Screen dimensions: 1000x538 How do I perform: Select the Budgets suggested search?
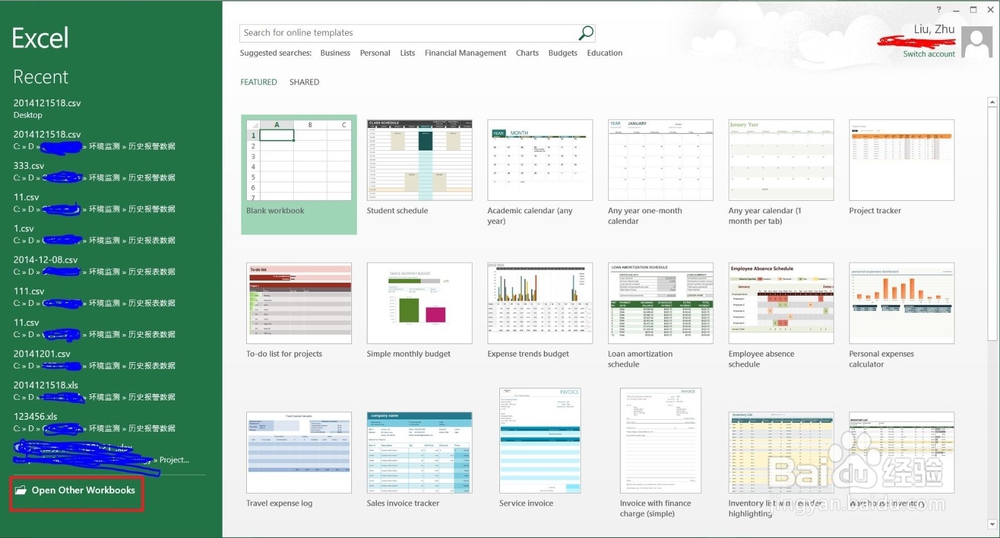tap(562, 53)
